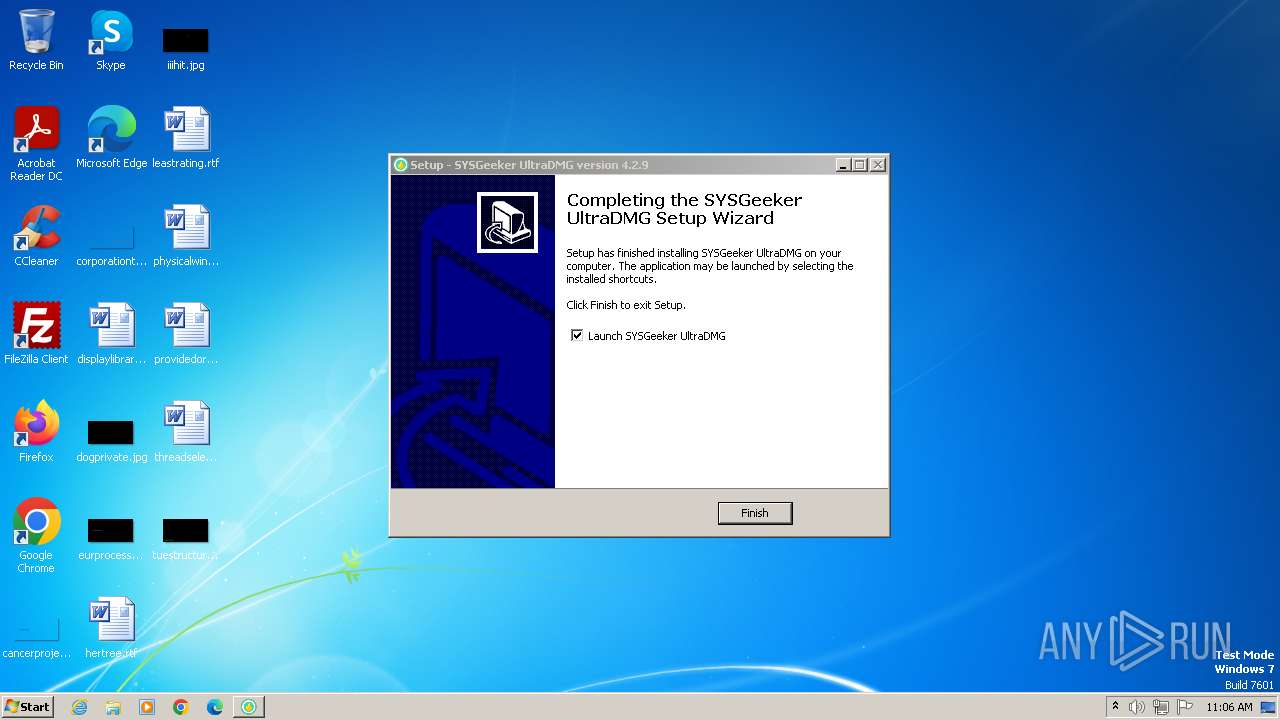Screen dimensions: 1280x720
Task: Open the Action Center flag icon
Action: coord(1185,707)
